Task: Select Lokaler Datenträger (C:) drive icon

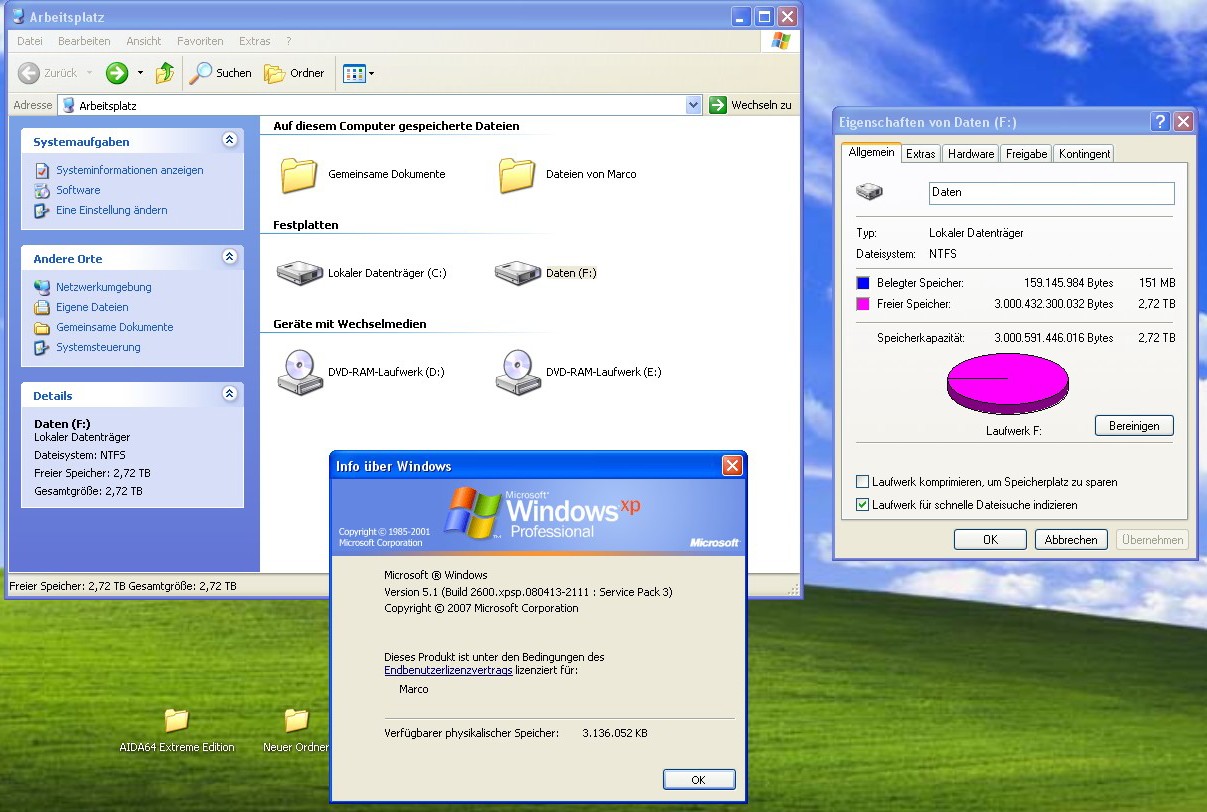Action: pos(300,272)
